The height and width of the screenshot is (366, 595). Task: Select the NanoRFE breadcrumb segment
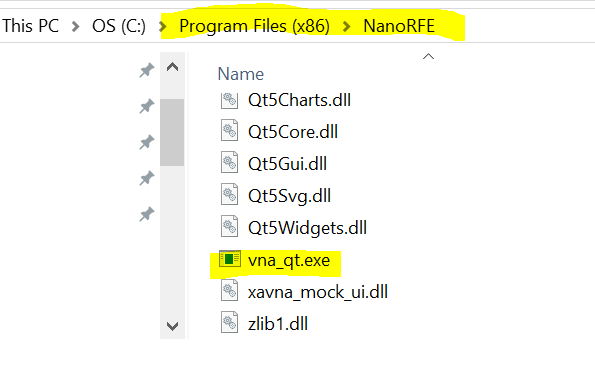399,26
